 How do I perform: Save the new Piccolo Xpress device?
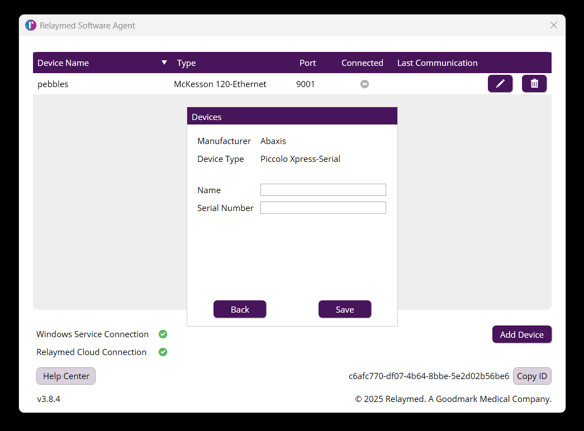[x=345, y=309]
